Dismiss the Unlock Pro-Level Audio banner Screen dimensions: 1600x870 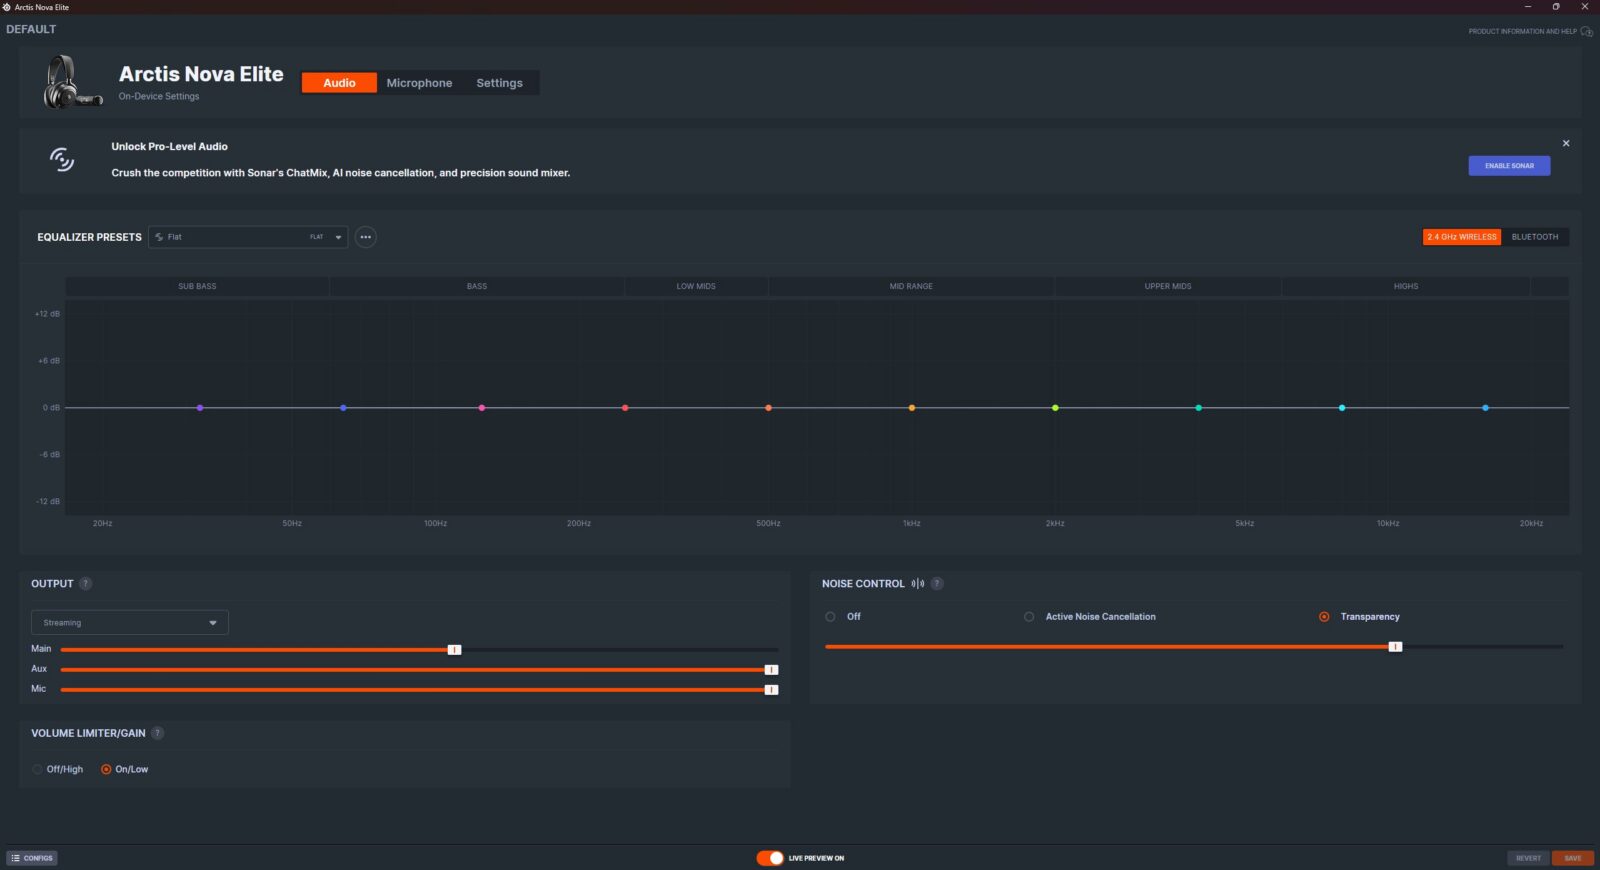[1566, 143]
